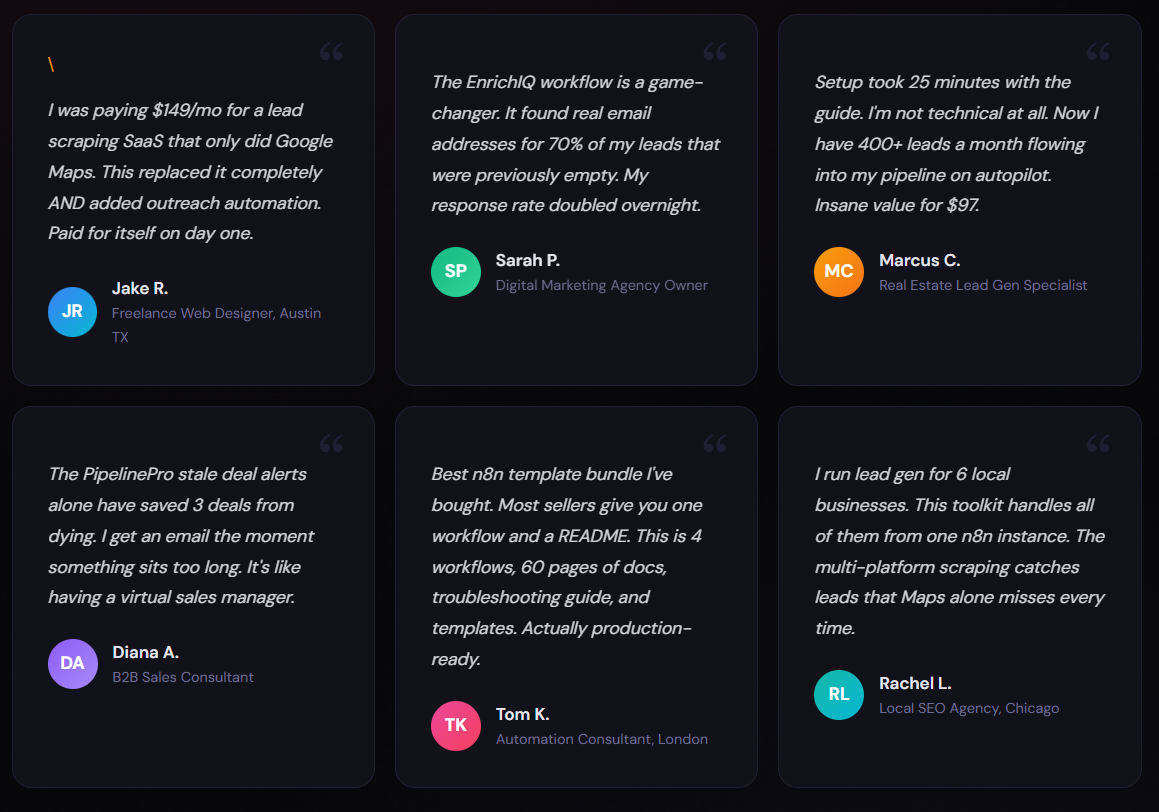
Task: Click Marcus C.'s orange MC avatar
Action: point(839,271)
